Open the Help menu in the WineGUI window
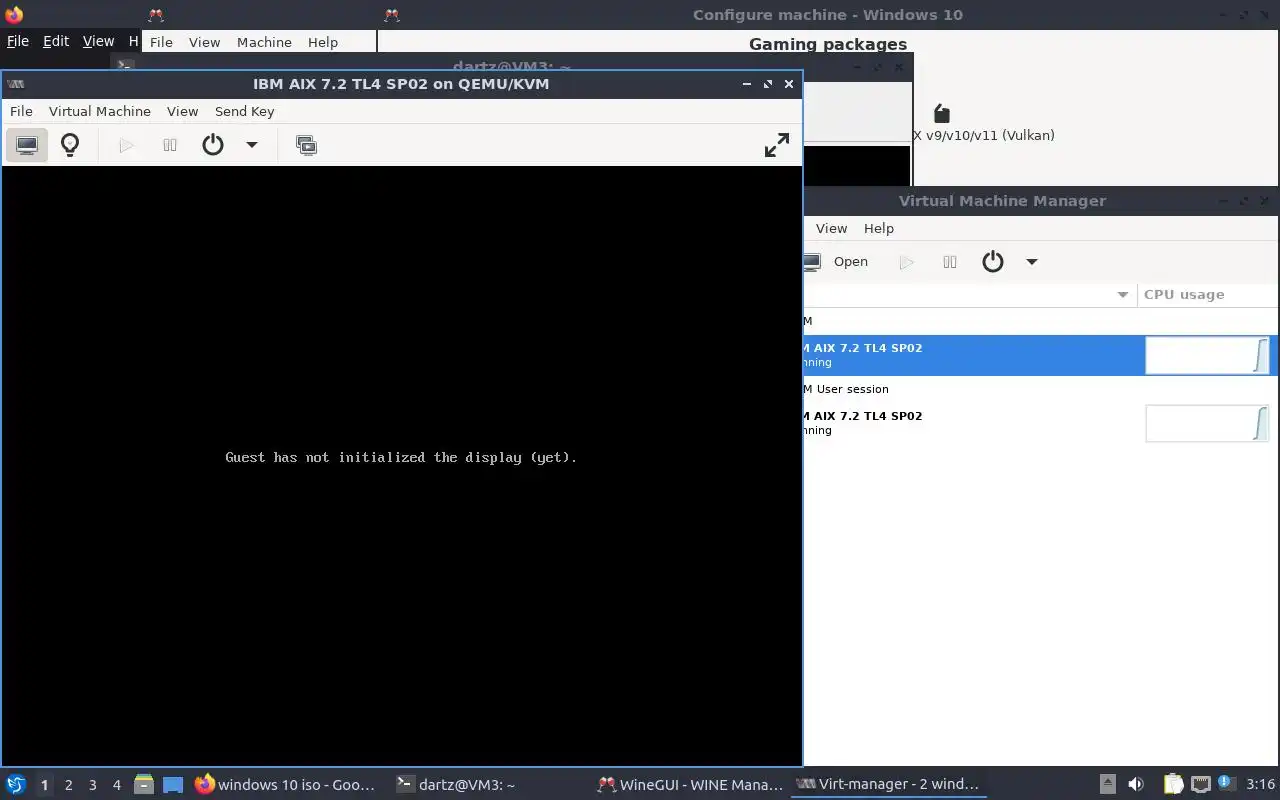The width and height of the screenshot is (1280, 800). click(323, 42)
